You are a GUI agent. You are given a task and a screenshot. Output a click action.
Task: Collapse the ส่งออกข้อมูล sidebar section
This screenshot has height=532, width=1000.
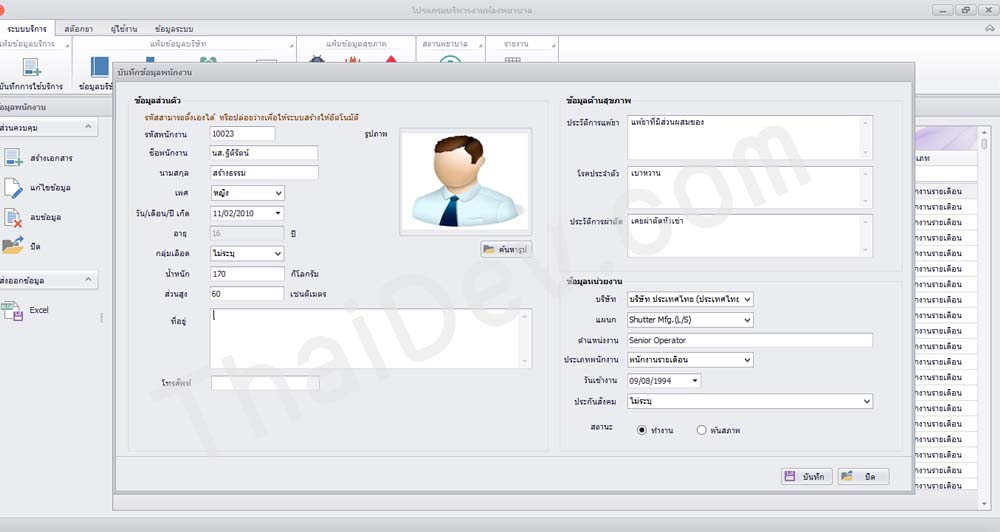click(x=88, y=280)
